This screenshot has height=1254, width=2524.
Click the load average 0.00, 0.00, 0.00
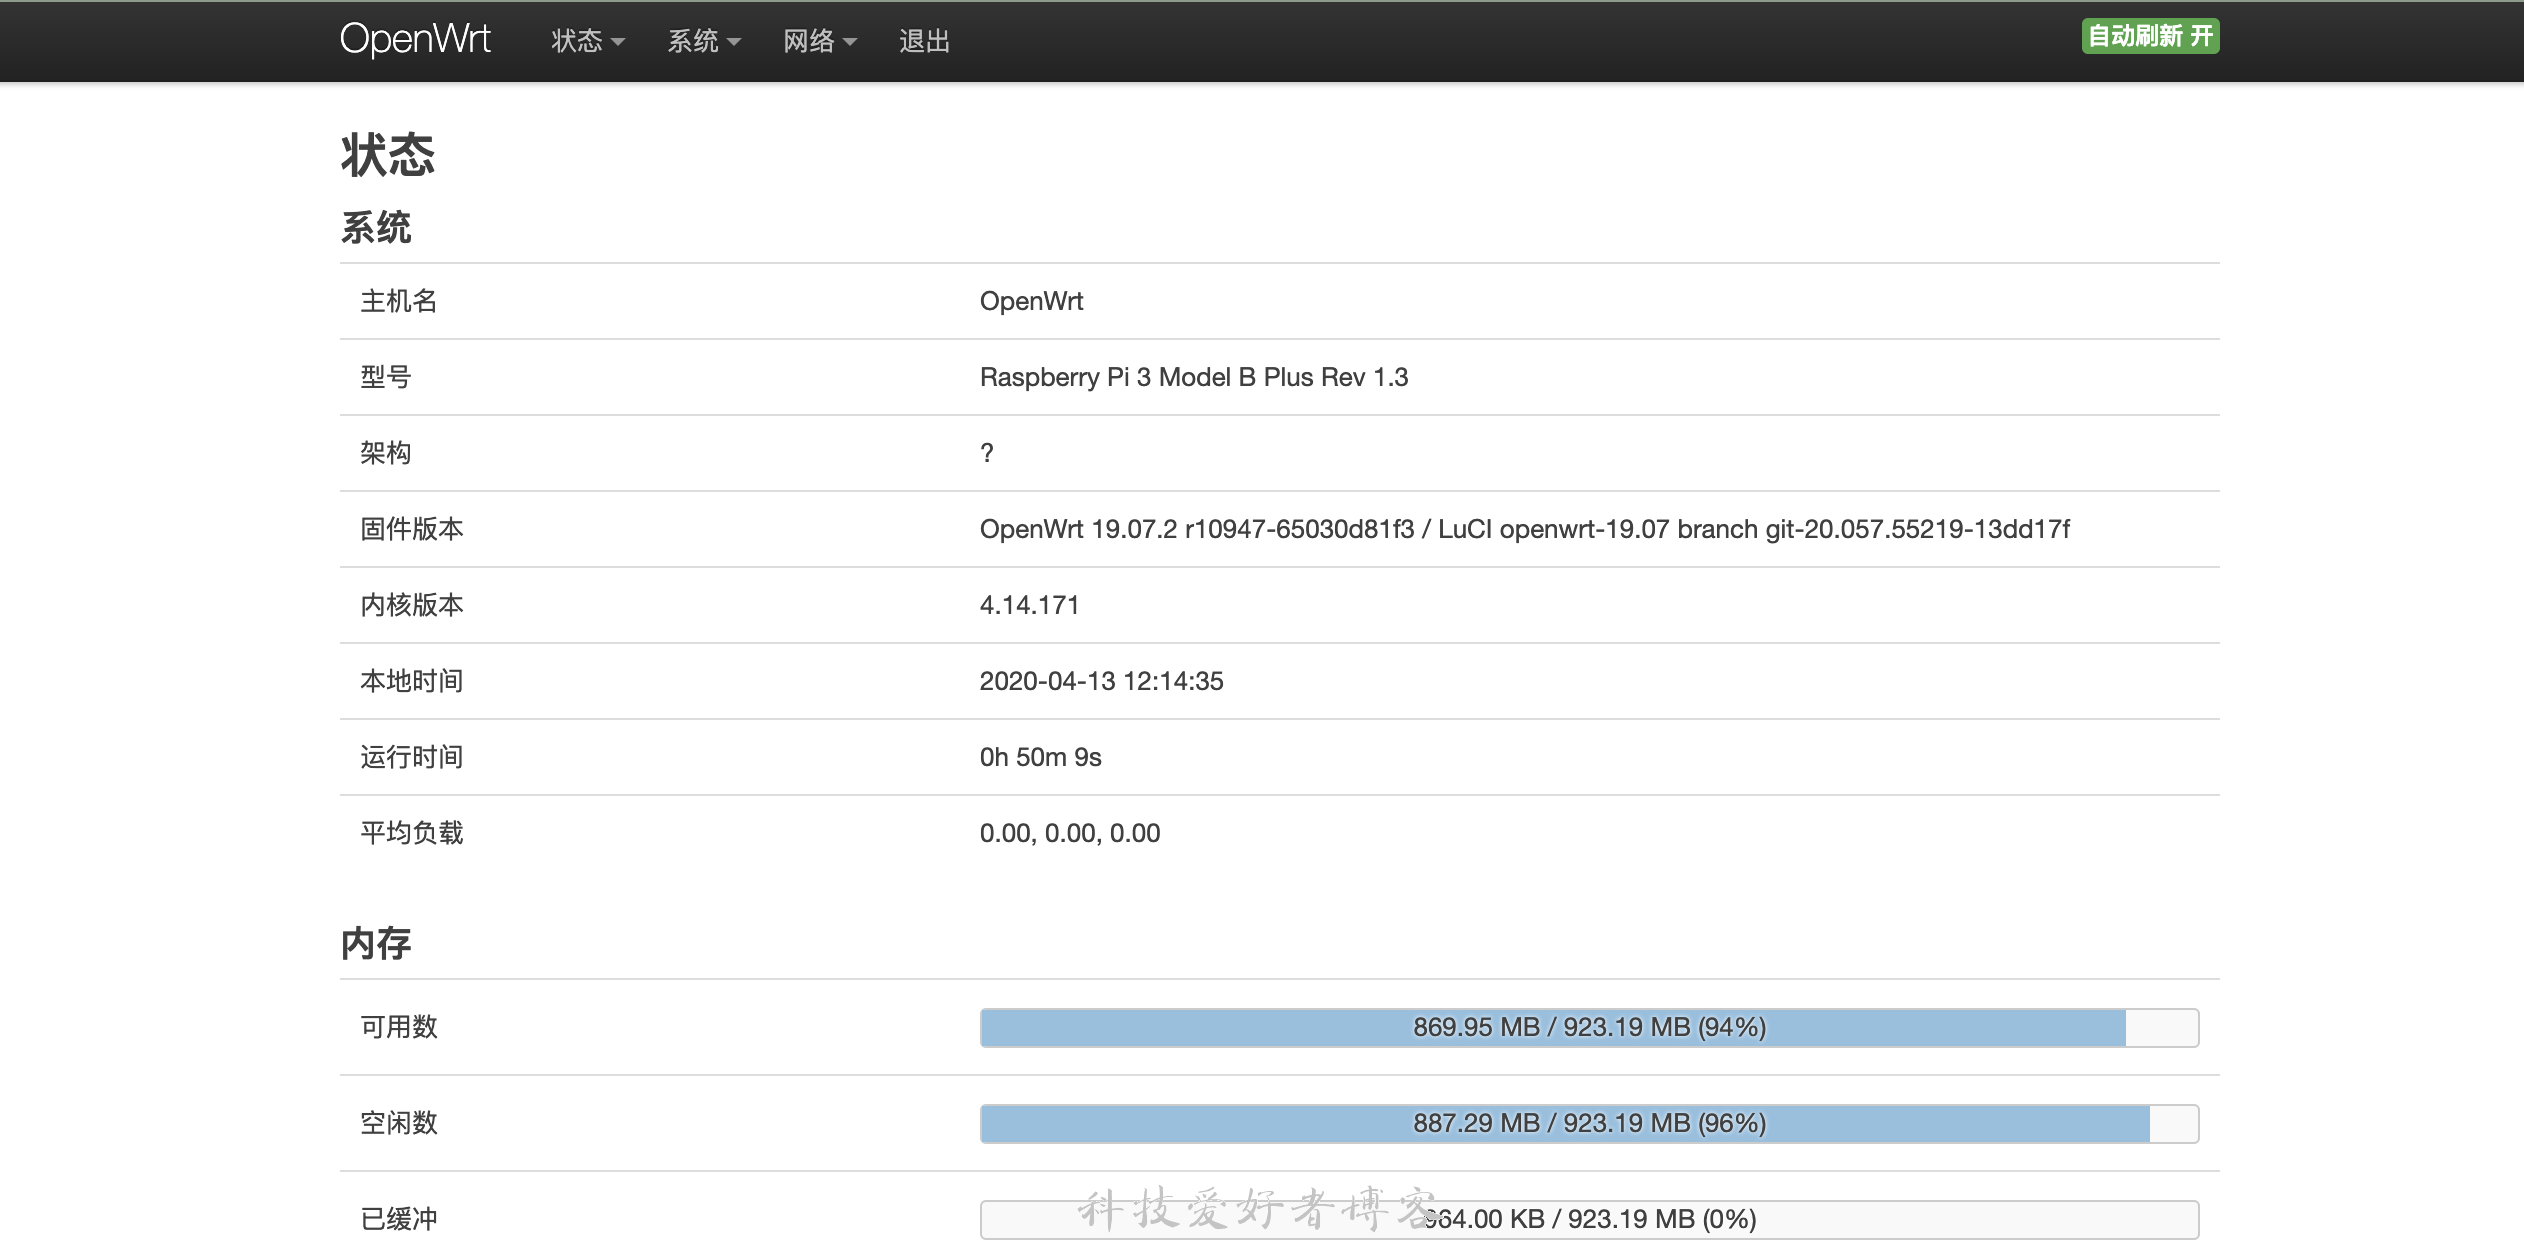(x=1070, y=833)
